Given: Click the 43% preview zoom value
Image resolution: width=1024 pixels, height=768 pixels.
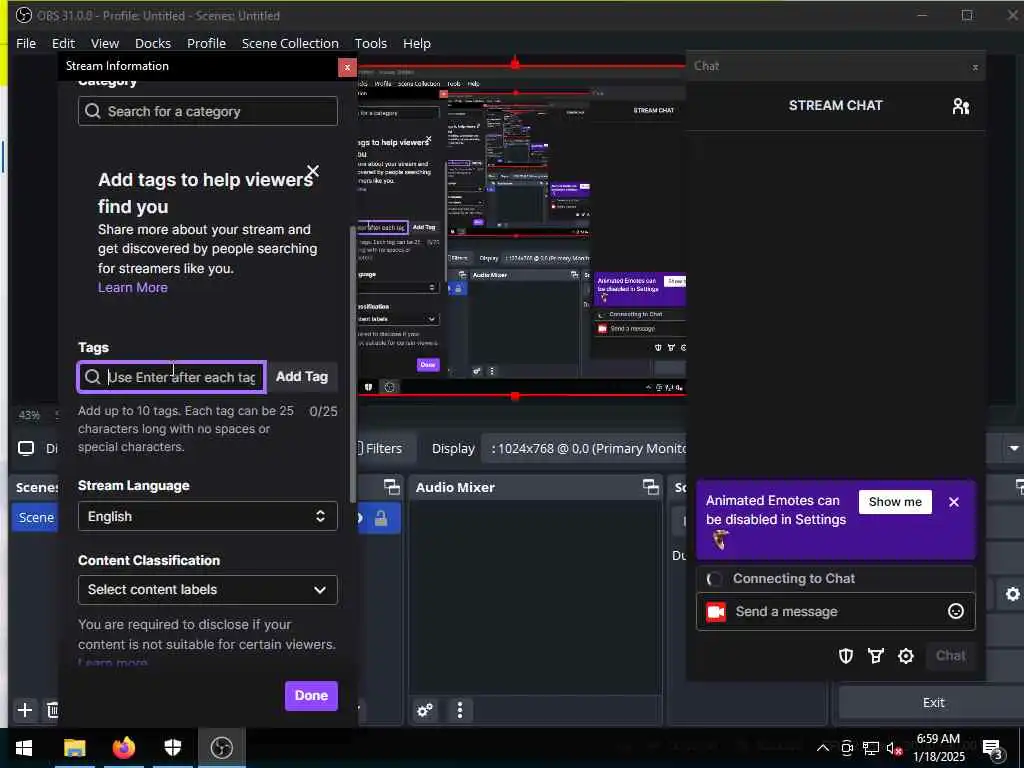Looking at the screenshot, I should tap(29, 415).
